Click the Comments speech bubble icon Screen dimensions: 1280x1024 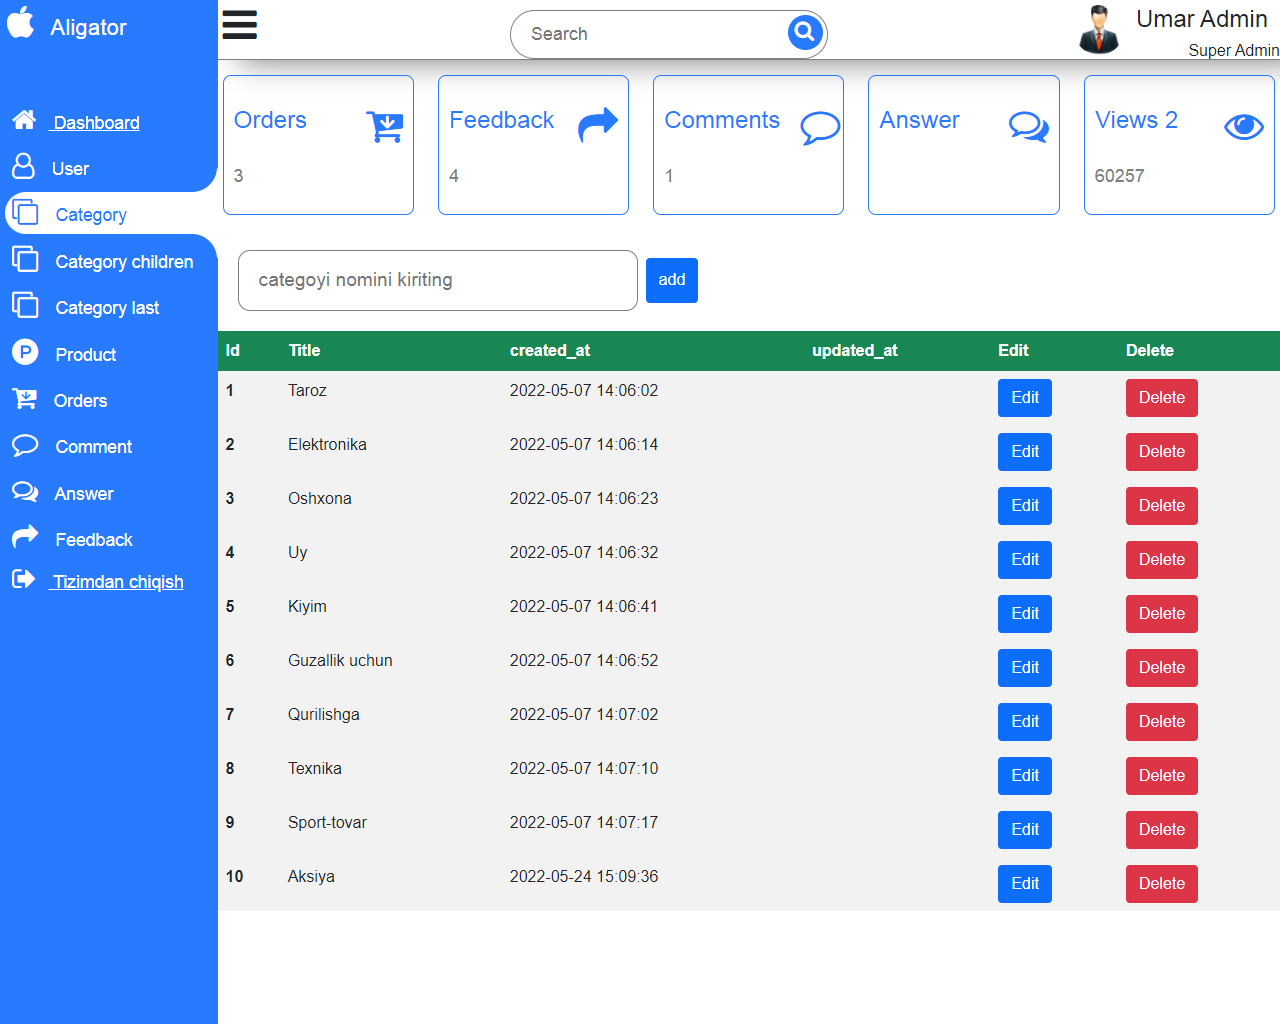pos(819,127)
